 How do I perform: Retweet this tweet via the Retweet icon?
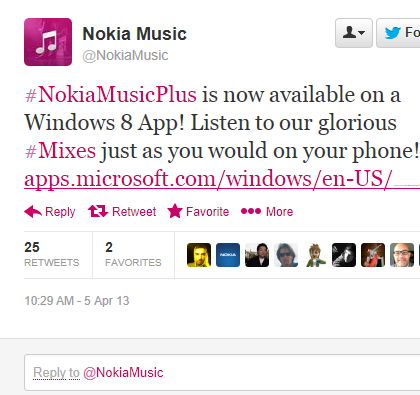pos(98,211)
